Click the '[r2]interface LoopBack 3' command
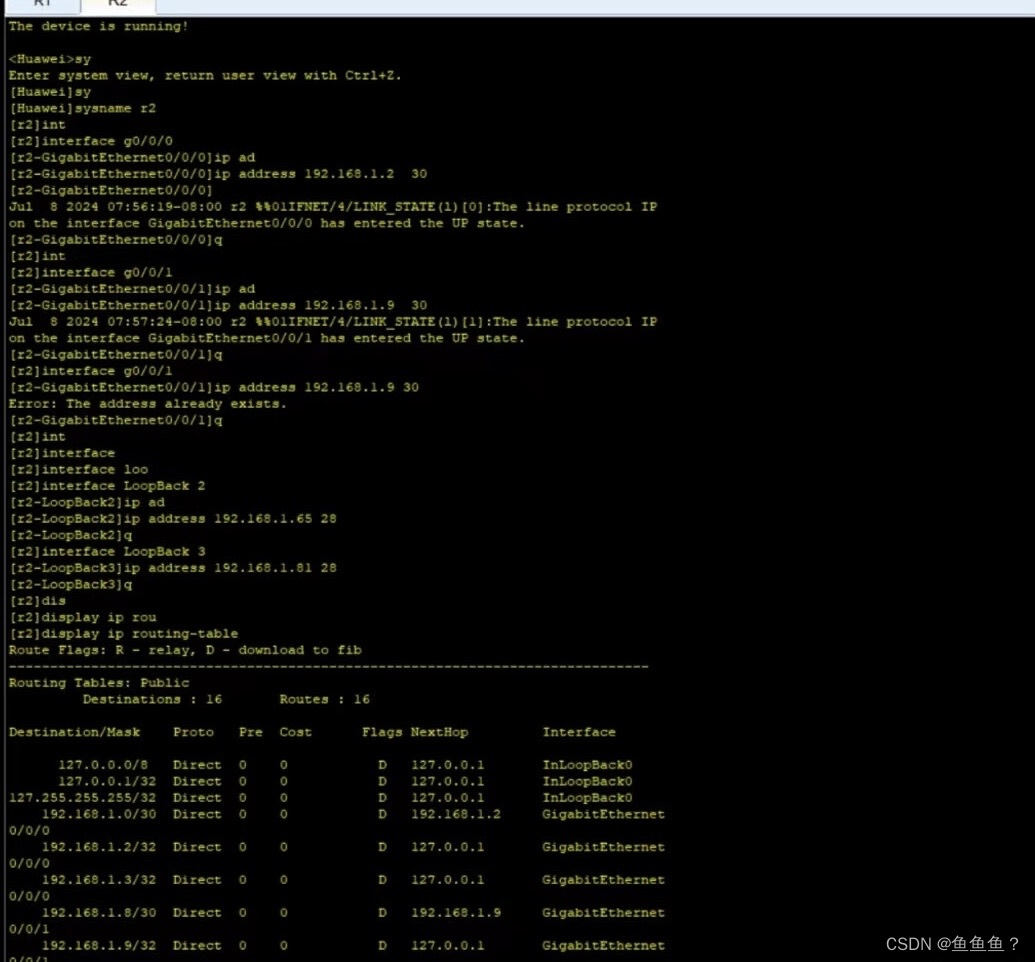 pyautogui.click(x=108, y=552)
